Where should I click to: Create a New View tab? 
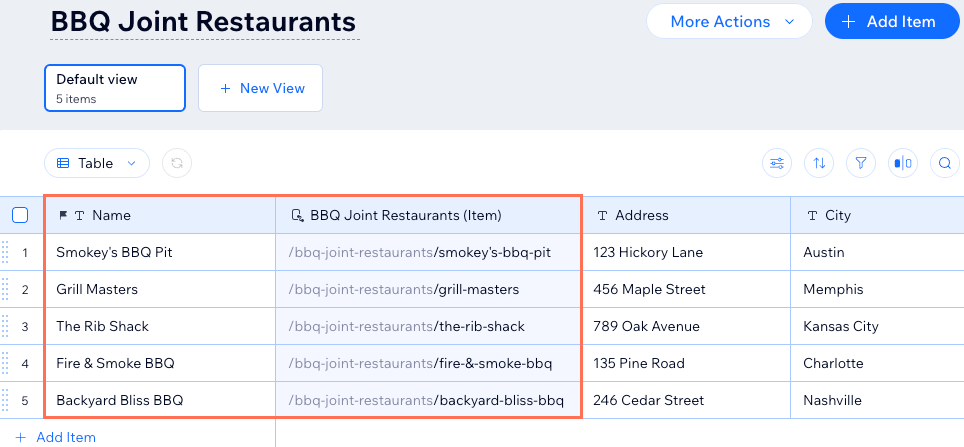tap(260, 88)
